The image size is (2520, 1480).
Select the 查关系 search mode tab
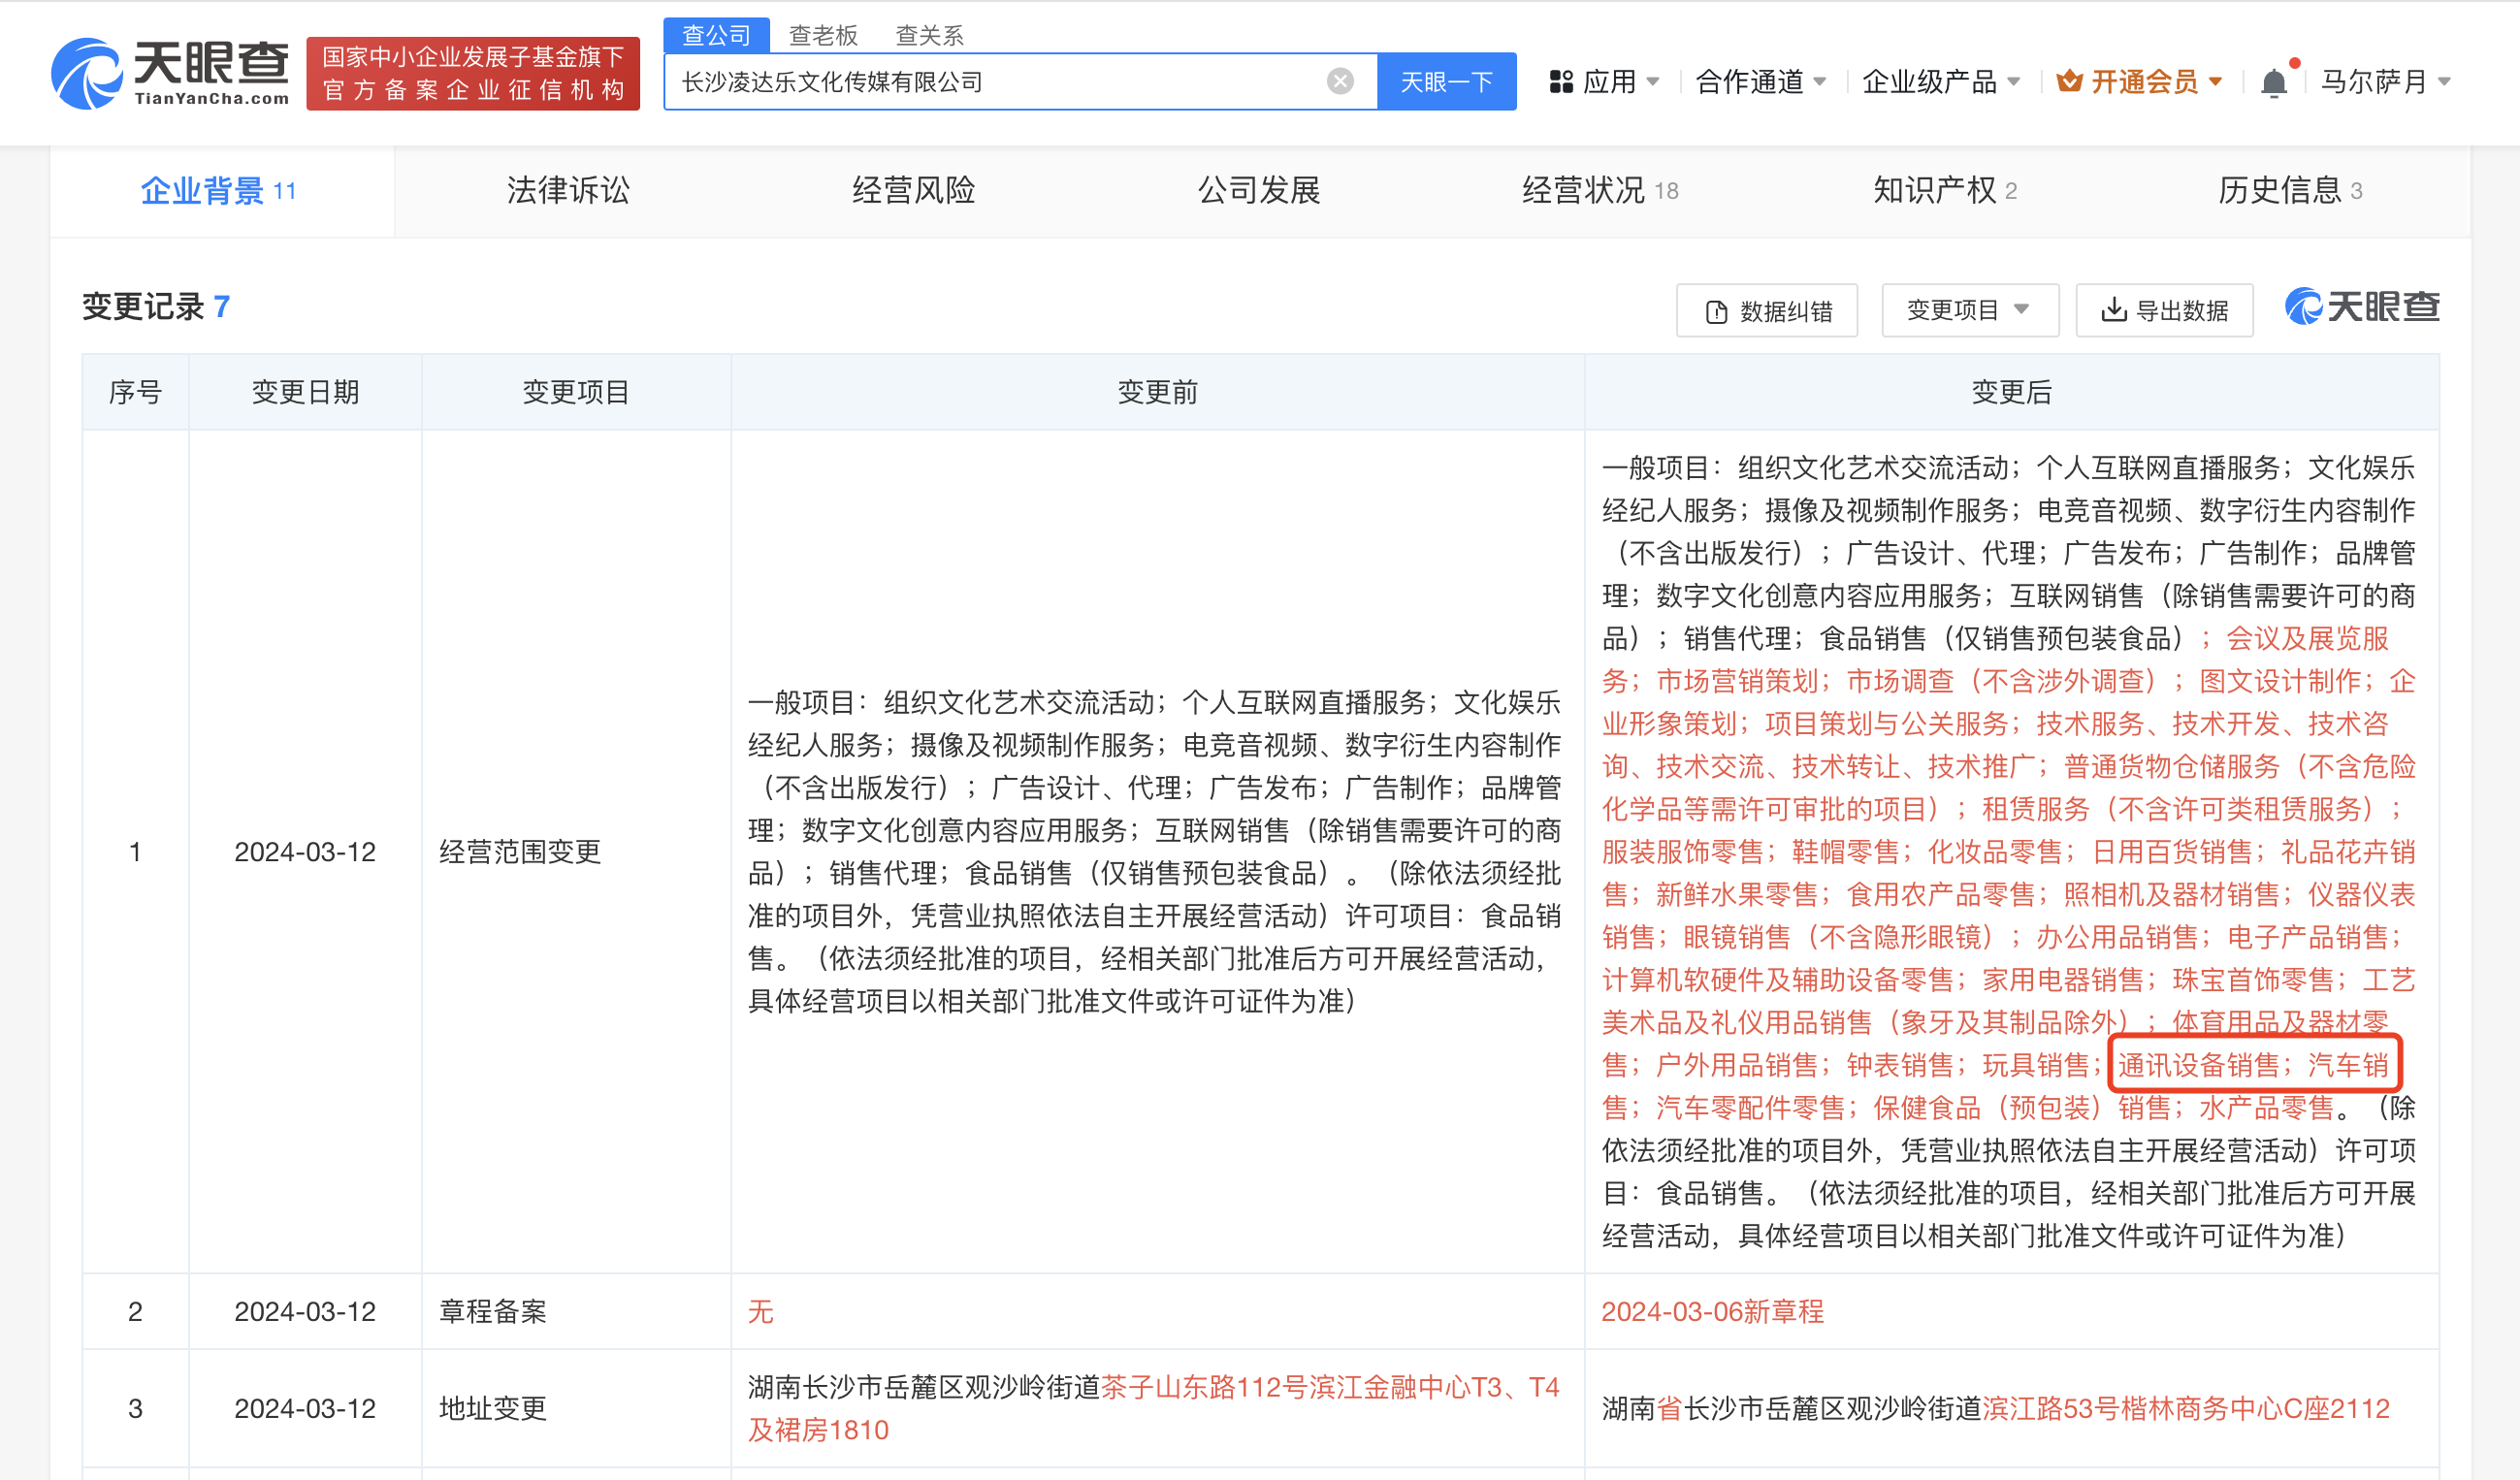click(x=929, y=36)
